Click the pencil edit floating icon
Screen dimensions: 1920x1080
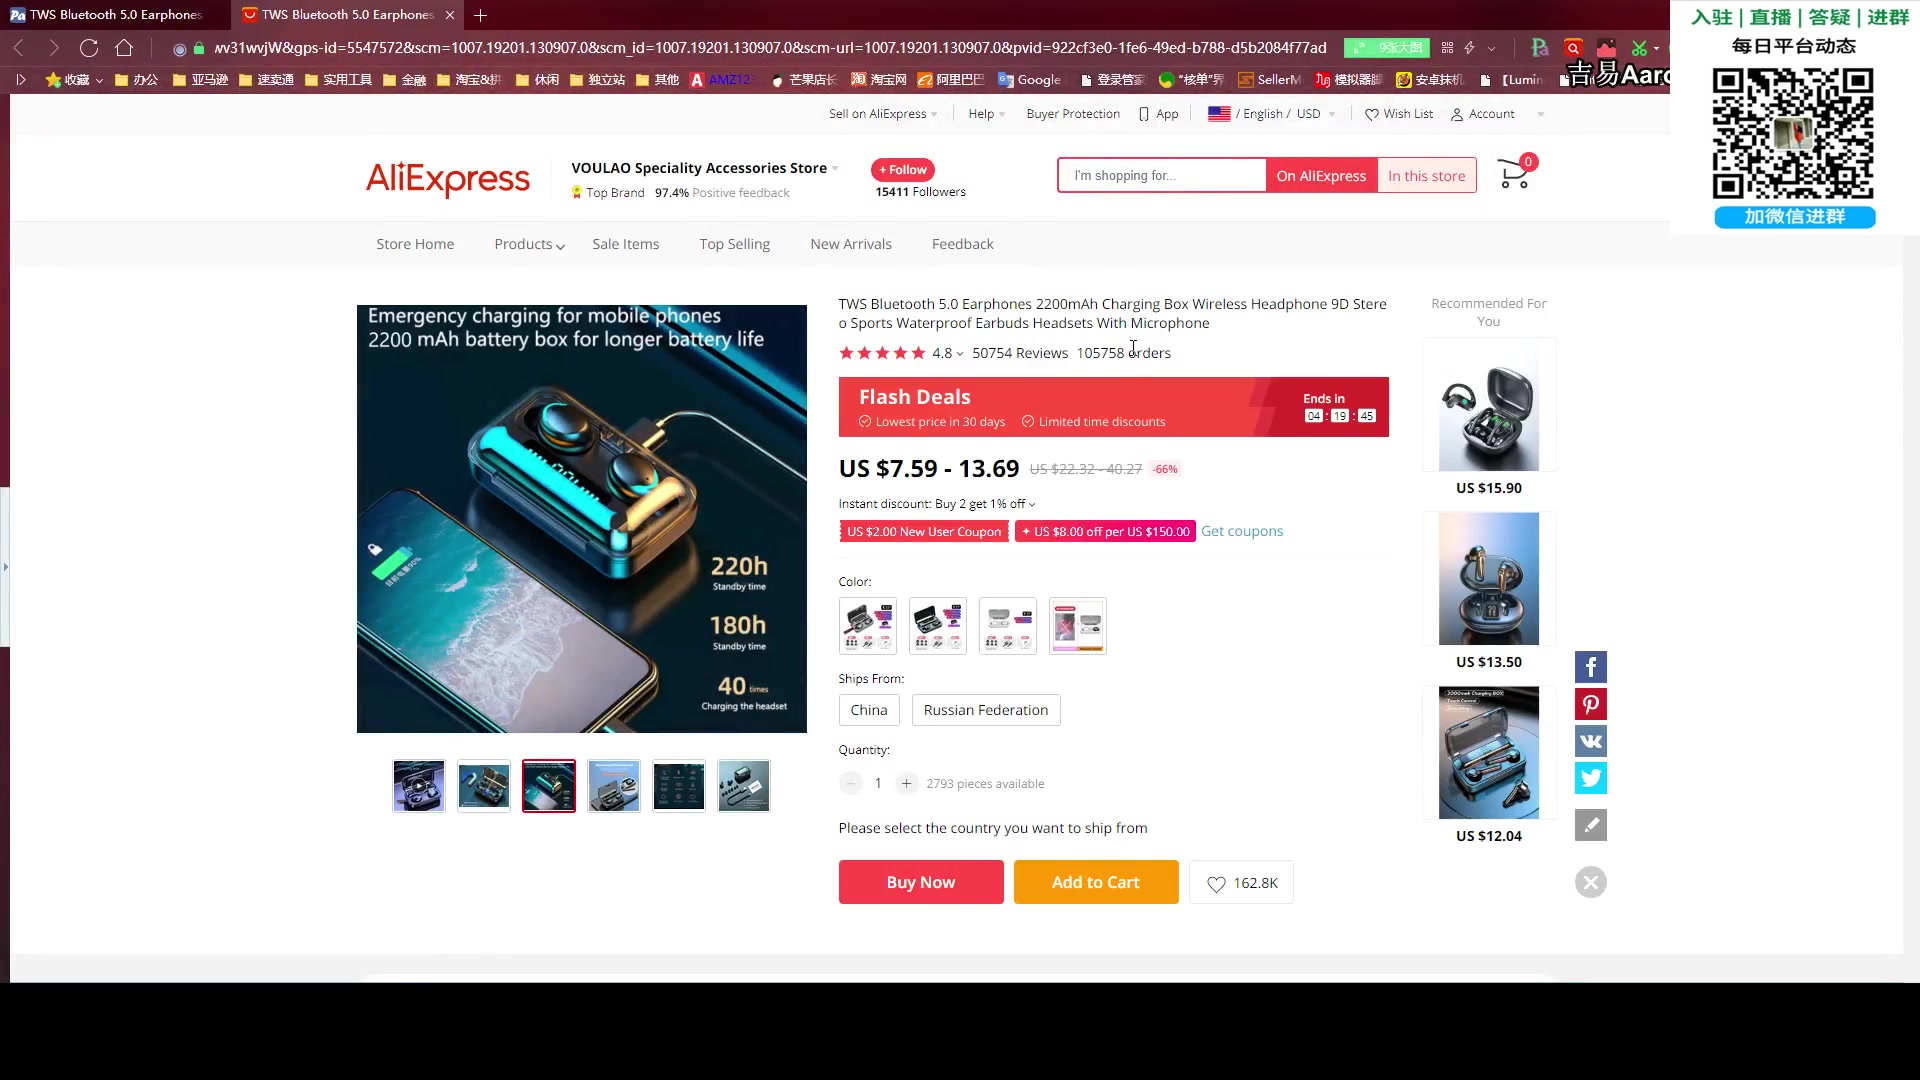pyautogui.click(x=1590, y=825)
